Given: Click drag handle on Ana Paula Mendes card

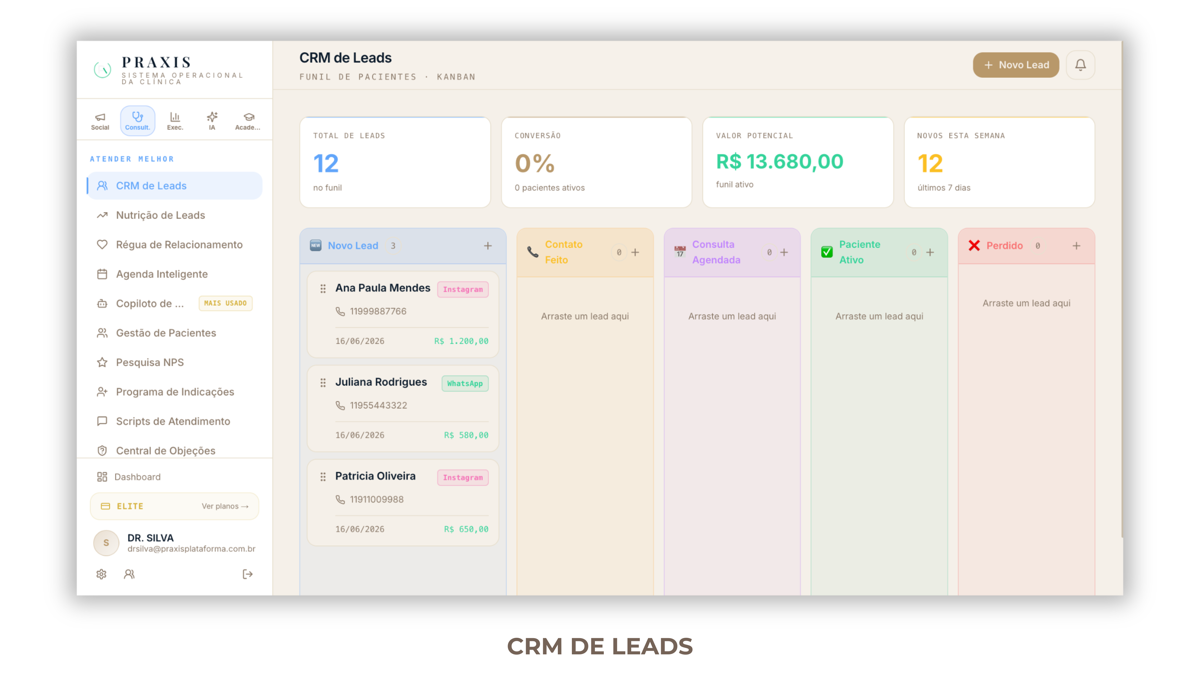Looking at the screenshot, I should coord(323,288).
